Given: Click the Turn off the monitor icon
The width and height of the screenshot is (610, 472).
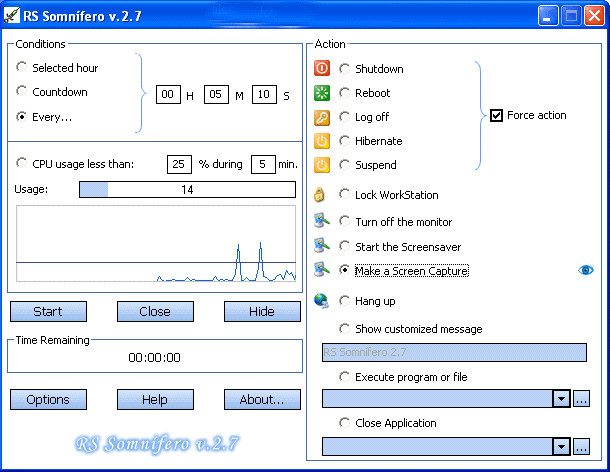Looking at the screenshot, I should coord(322,221).
